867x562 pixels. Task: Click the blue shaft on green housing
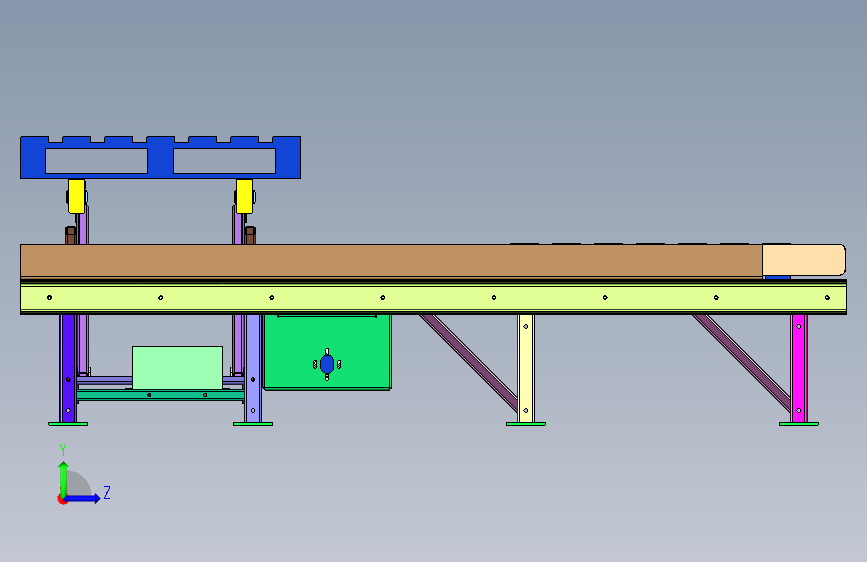pos(327,364)
